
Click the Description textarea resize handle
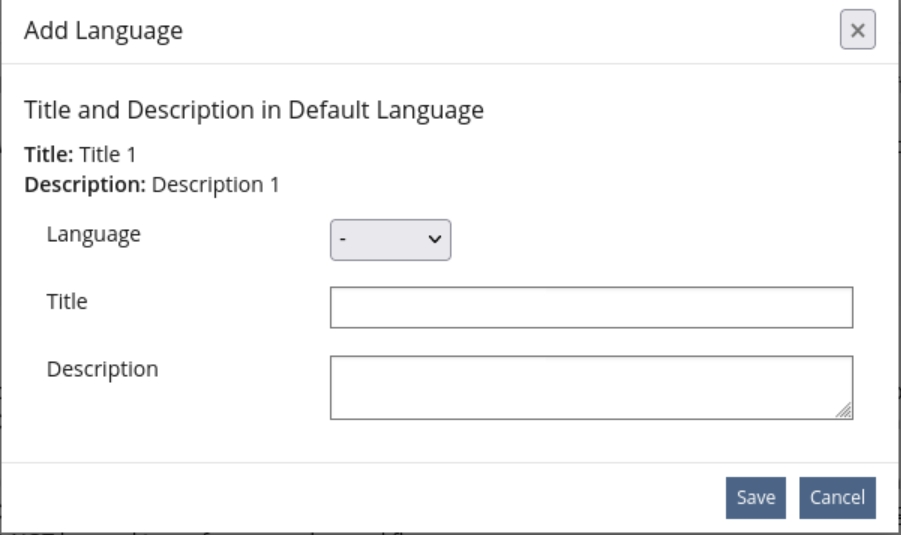tap(845, 412)
